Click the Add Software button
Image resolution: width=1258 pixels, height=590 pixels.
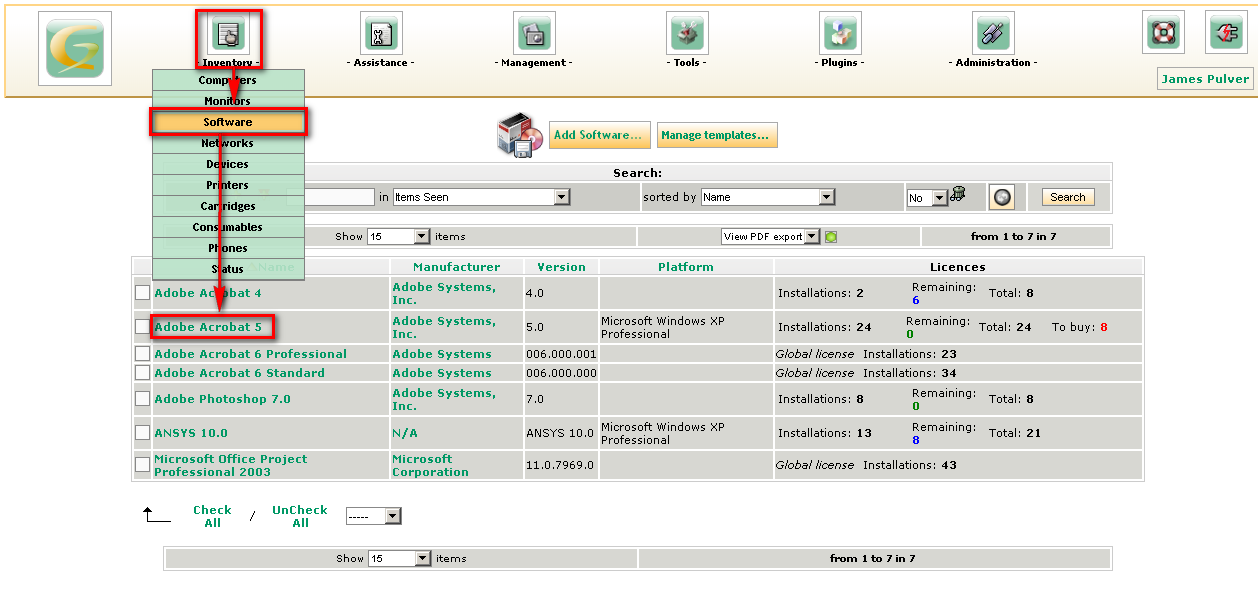(x=599, y=135)
